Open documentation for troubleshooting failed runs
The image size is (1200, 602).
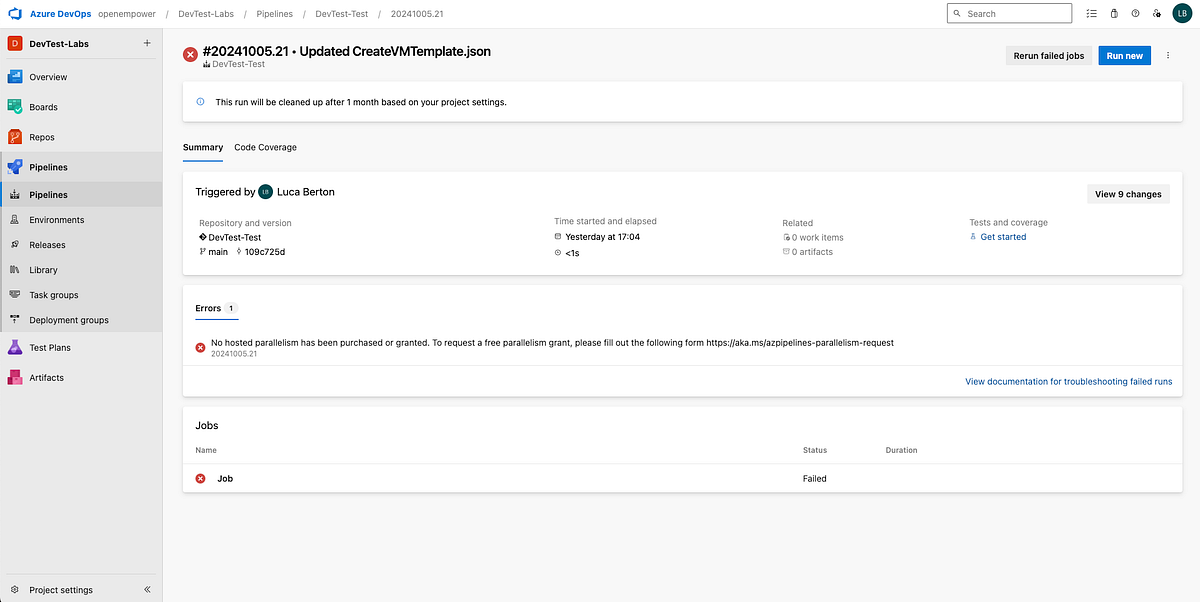1068,381
